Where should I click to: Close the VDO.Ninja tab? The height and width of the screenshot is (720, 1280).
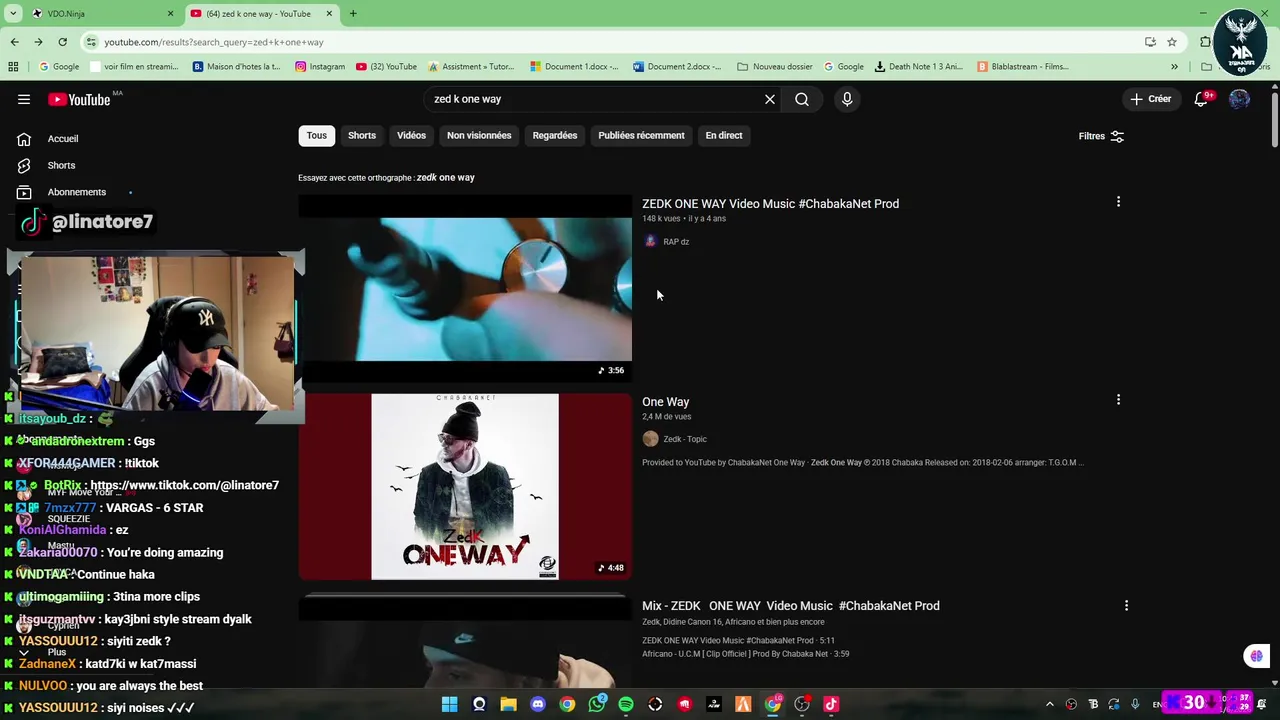point(170,14)
